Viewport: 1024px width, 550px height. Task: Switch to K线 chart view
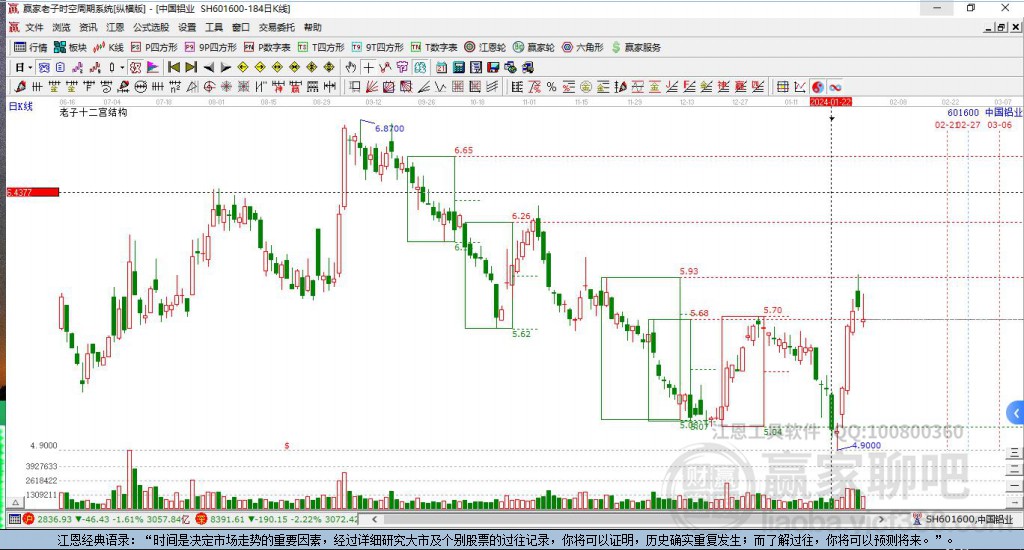tap(108, 47)
